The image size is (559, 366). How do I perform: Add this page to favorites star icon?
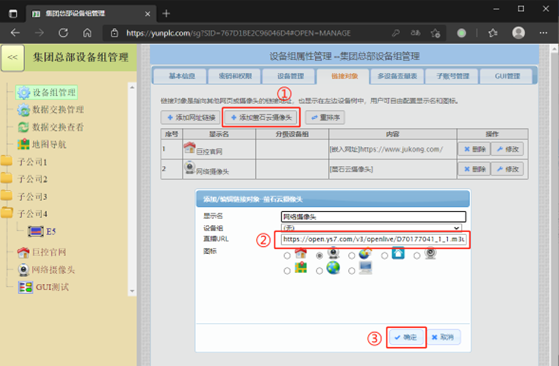point(435,33)
